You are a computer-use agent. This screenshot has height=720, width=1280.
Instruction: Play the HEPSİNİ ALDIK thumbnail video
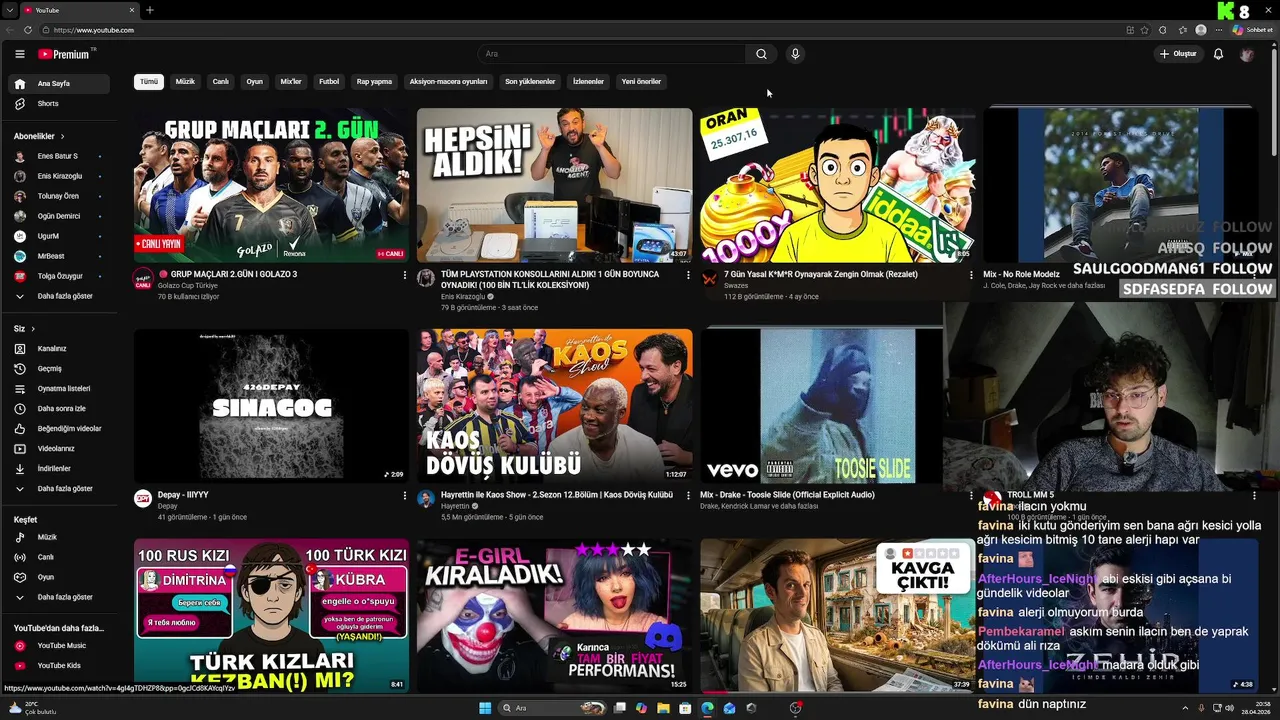pyautogui.click(x=554, y=185)
